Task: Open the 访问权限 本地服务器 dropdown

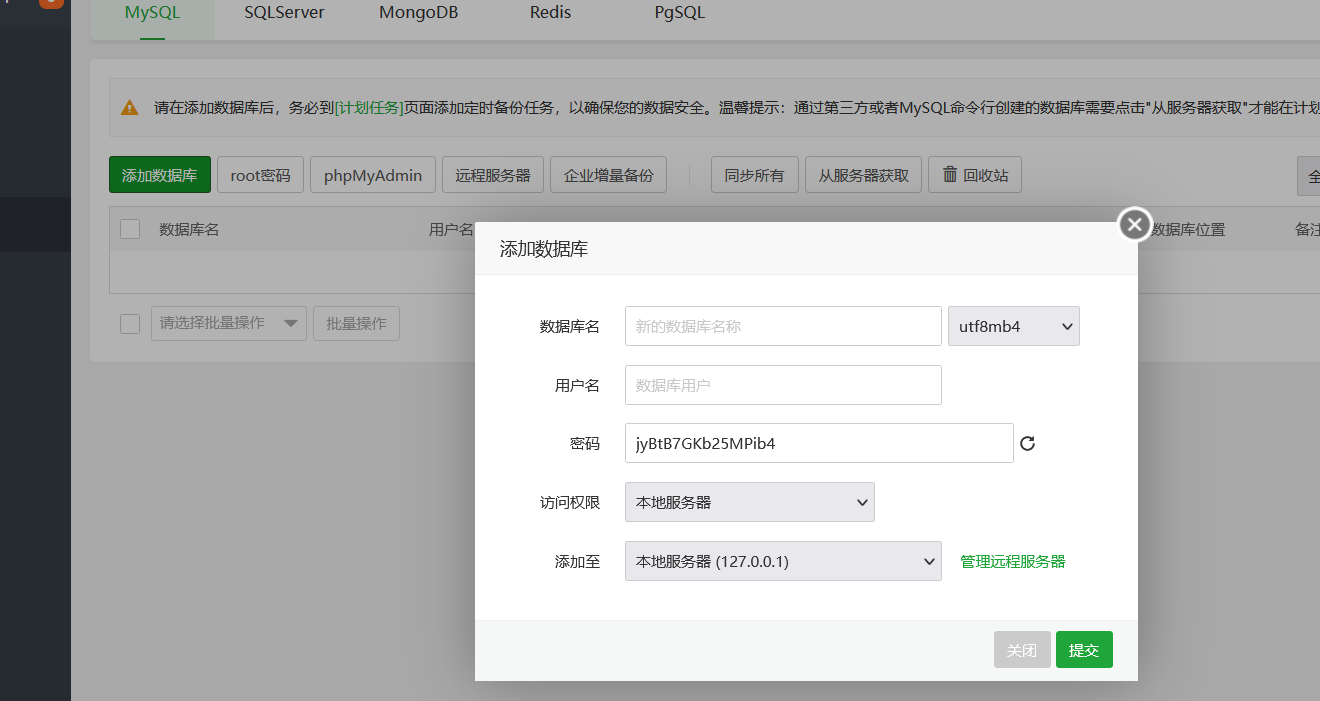Action: tap(749, 502)
